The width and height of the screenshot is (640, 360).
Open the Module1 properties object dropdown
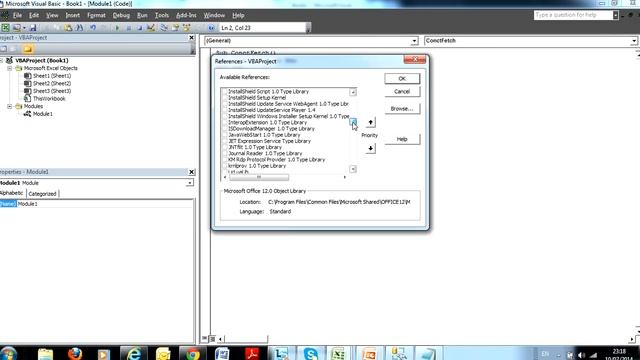tap(189, 183)
